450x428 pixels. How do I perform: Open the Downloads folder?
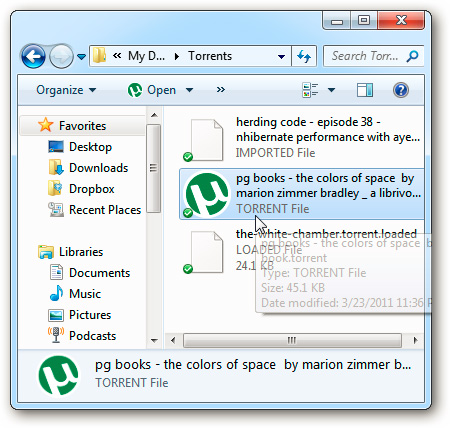tap(98, 168)
